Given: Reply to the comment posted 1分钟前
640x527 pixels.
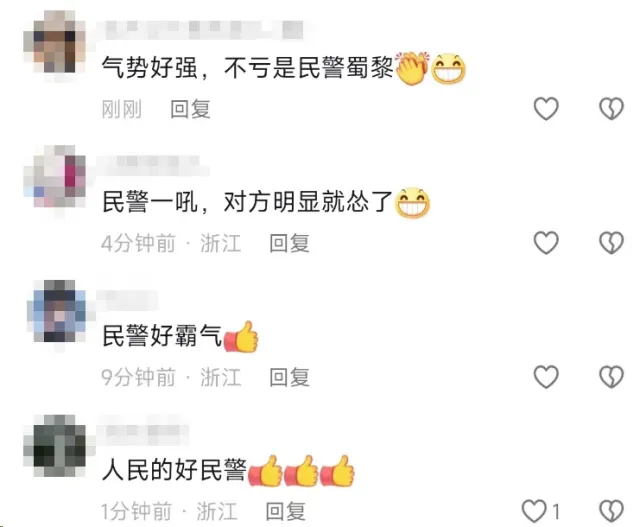Looking at the screenshot, I should pos(285,511).
